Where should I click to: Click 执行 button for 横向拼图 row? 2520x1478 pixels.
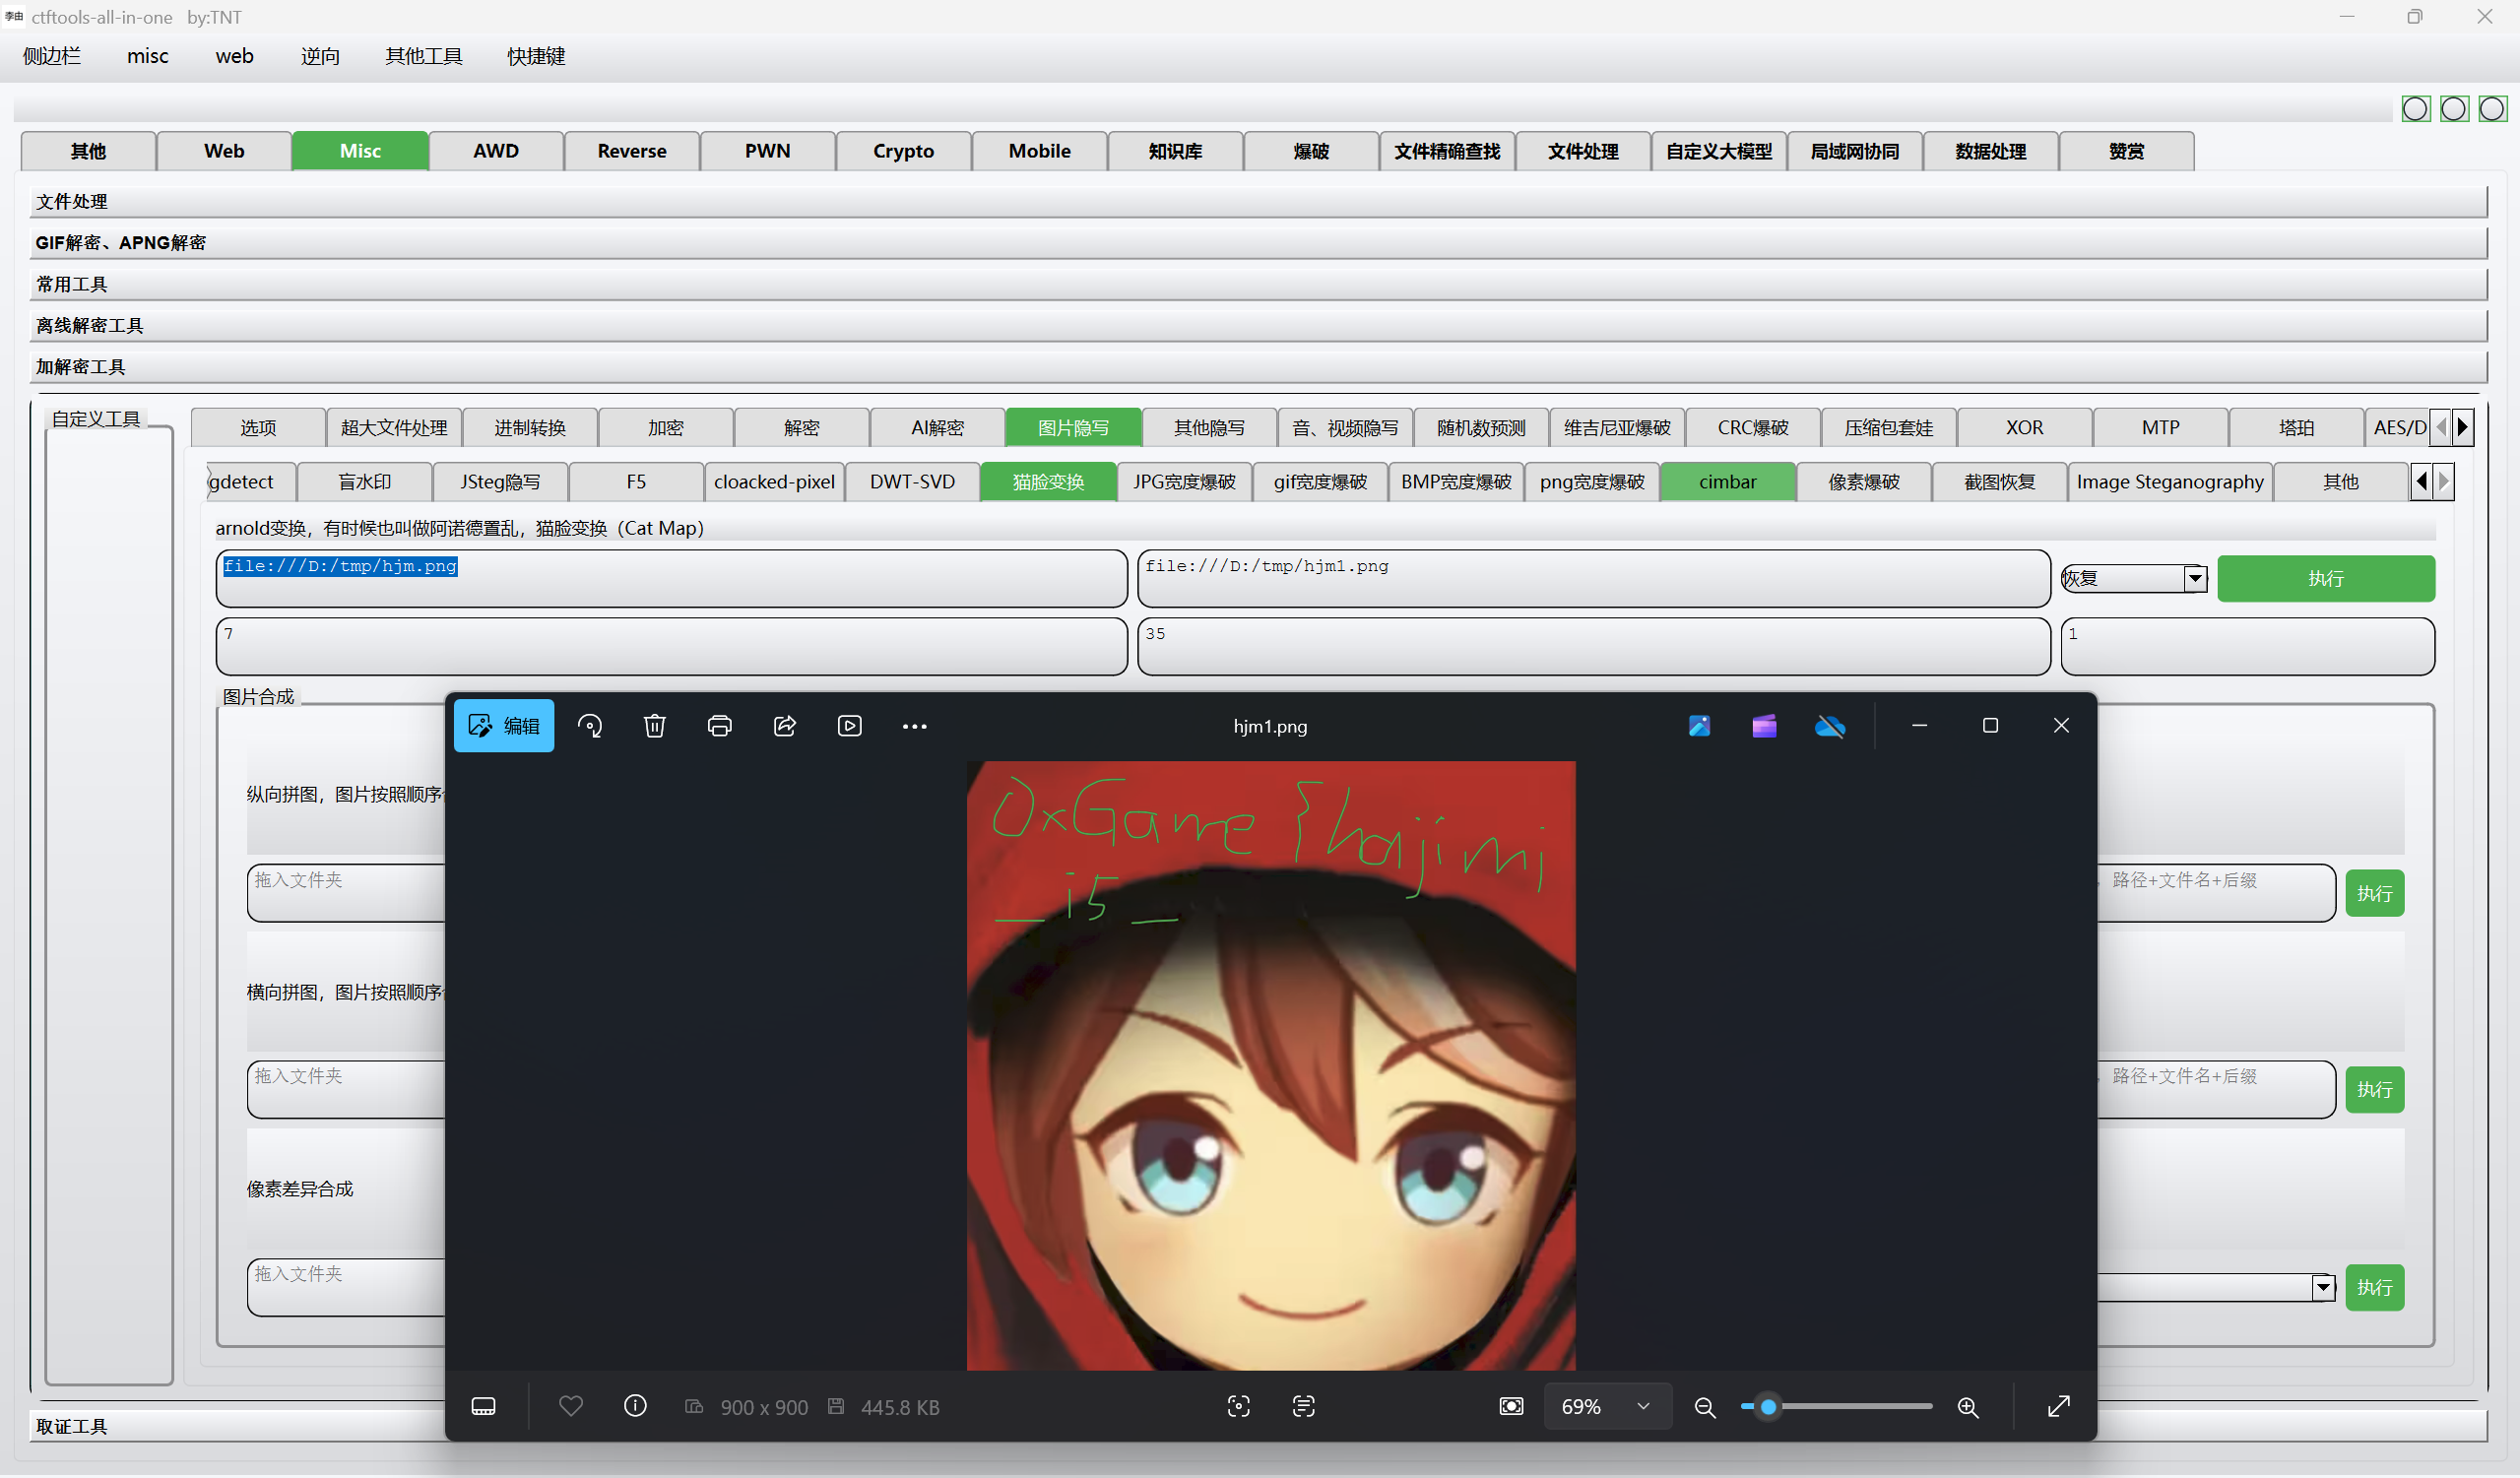tap(2375, 1090)
